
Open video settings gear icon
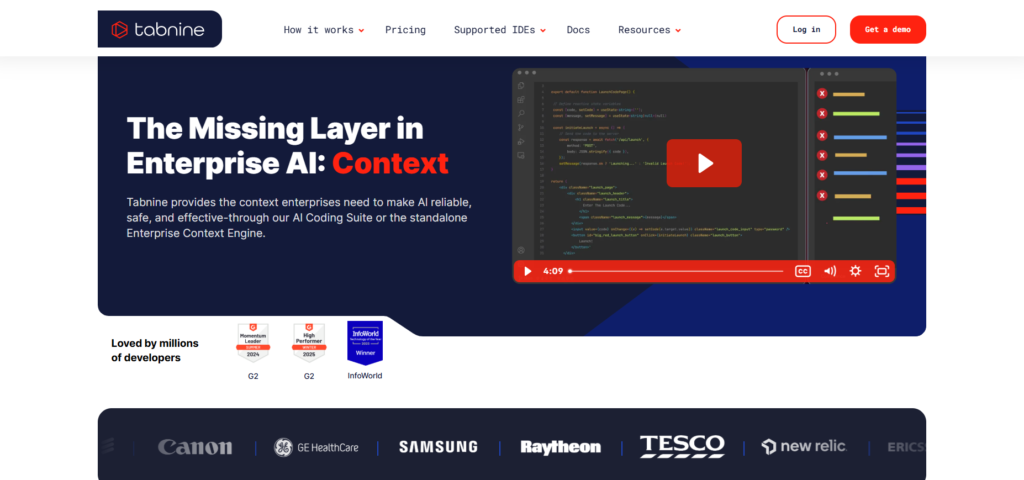(x=855, y=271)
